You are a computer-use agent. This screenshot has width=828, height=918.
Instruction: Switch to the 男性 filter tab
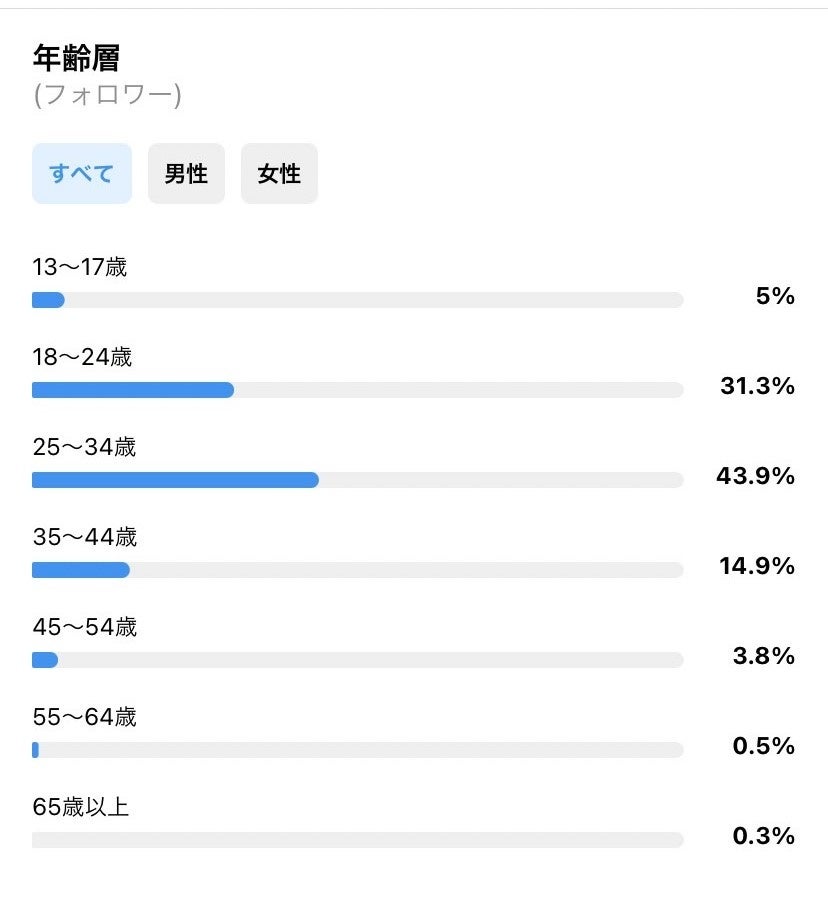pos(186,174)
